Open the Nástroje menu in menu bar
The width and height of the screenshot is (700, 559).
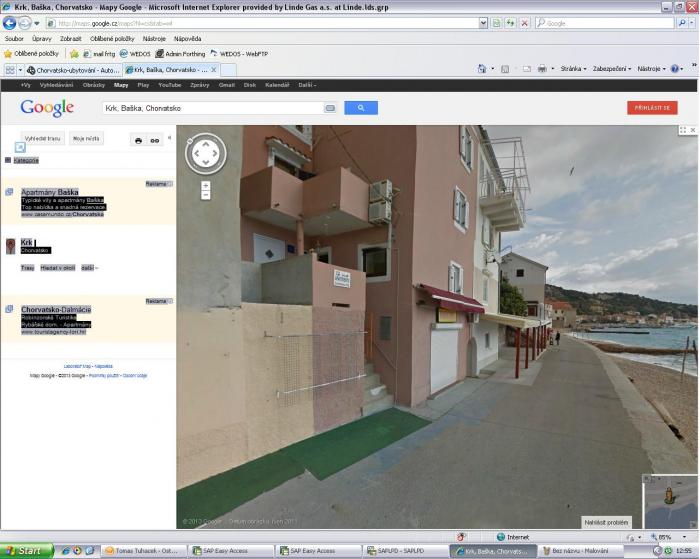pos(154,38)
